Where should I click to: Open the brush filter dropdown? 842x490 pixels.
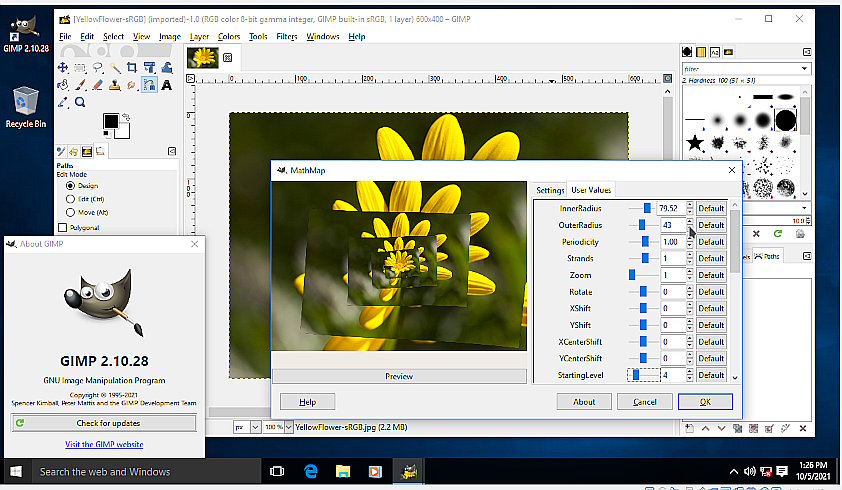(x=804, y=68)
